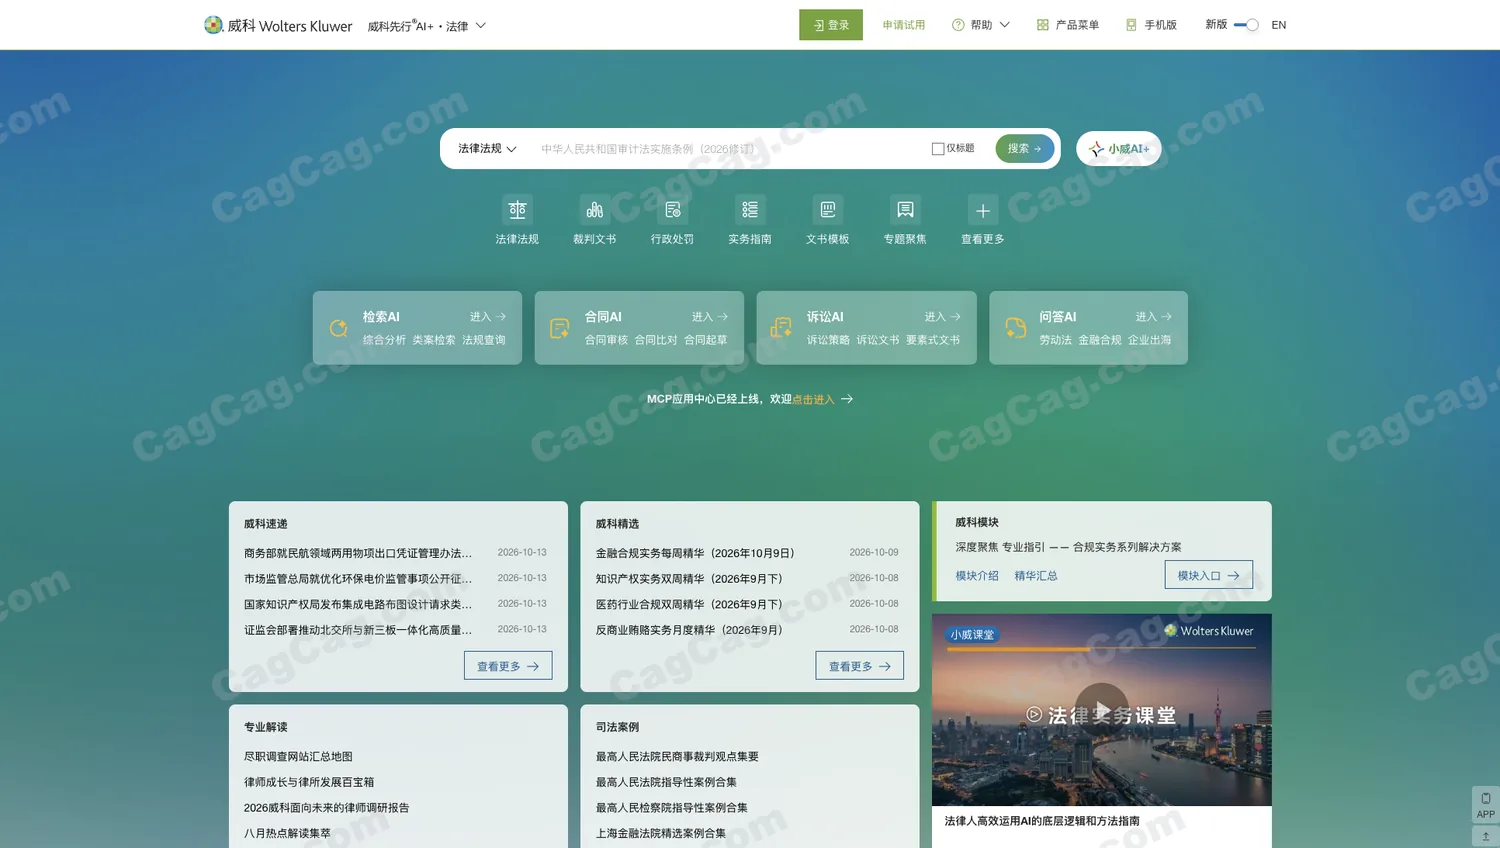The width and height of the screenshot is (1500, 848).
Task: Play the 法律实务课堂 video
Action: (x=1102, y=709)
